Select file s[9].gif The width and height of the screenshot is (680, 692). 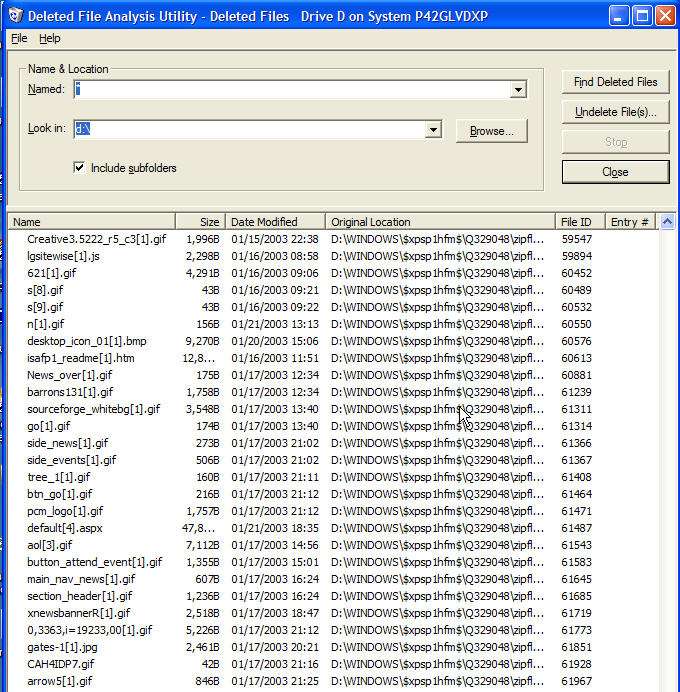click(45, 307)
